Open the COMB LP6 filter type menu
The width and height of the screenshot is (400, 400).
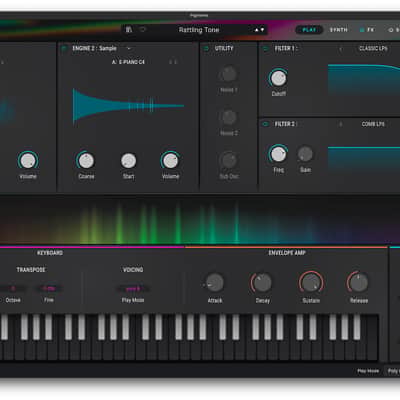[x=373, y=124]
